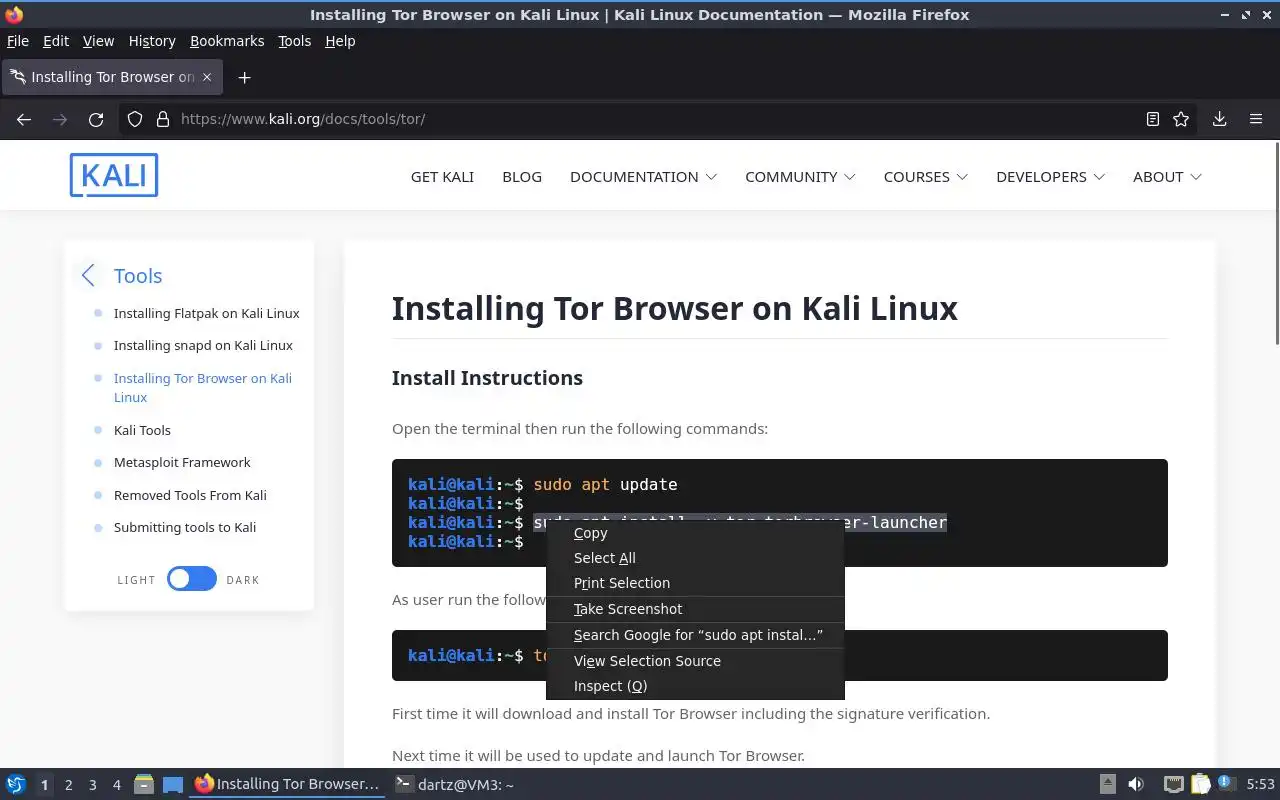Close the Installing Tor Browser tab
Viewport: 1280px width, 800px height.
(207, 77)
